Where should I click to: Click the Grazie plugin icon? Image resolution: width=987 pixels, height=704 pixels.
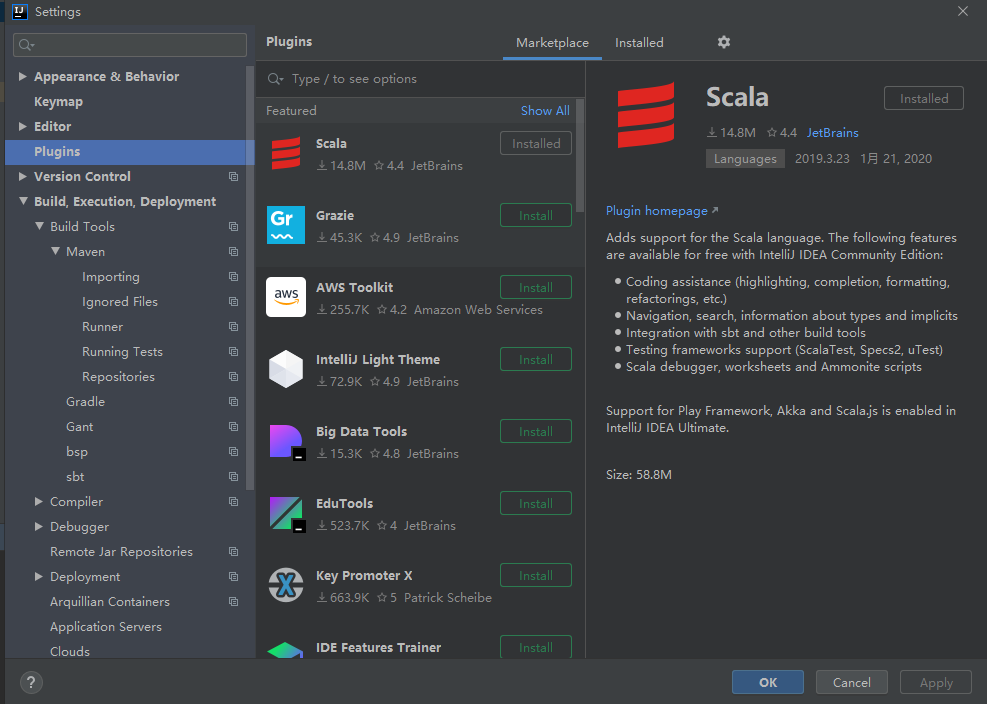point(286,225)
